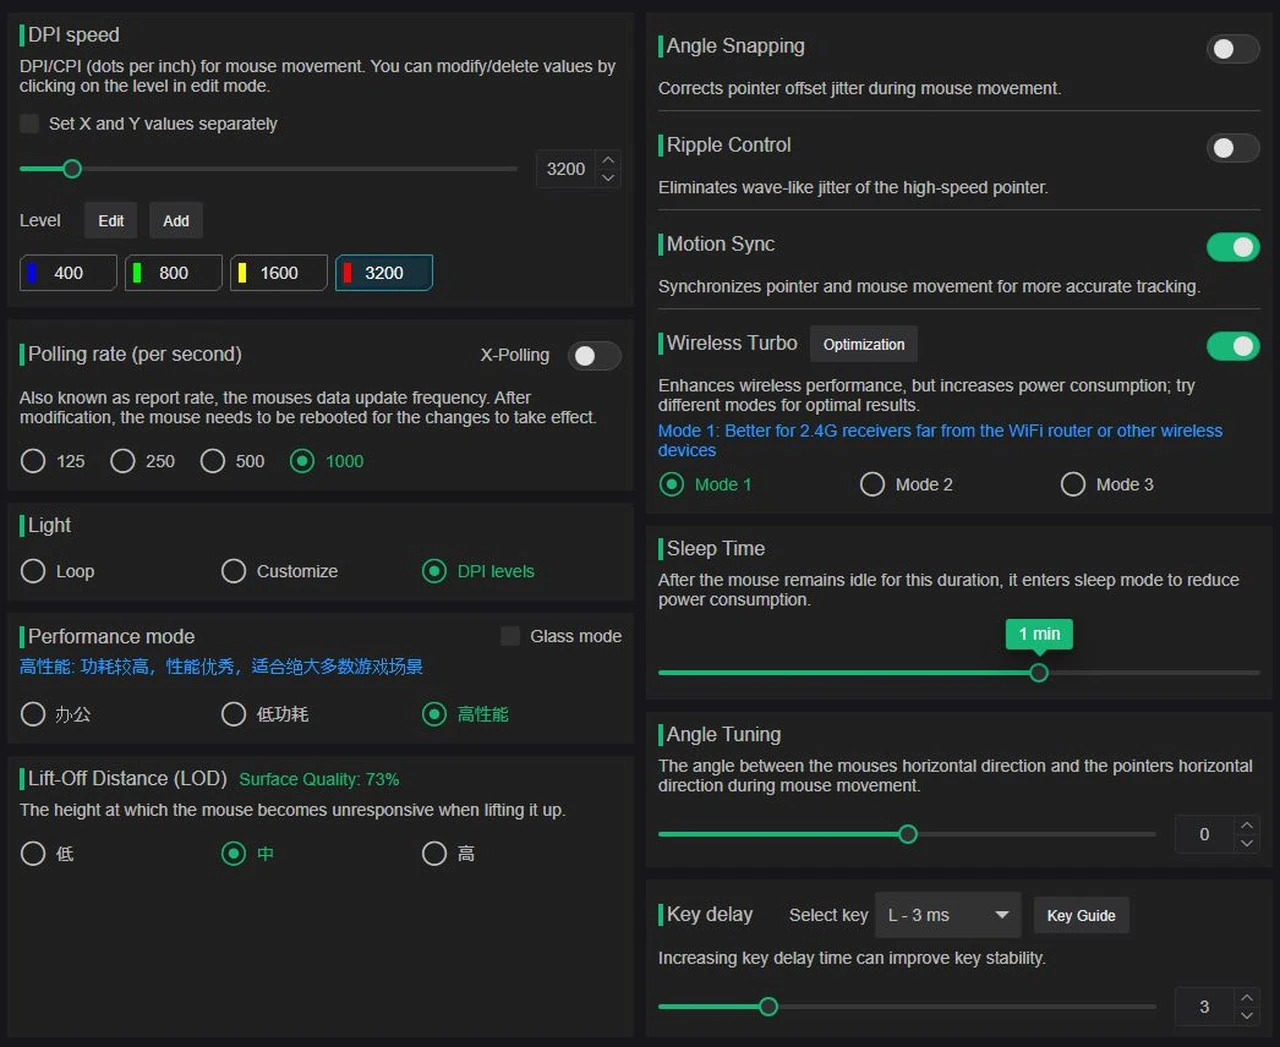Decrease DPI value with down arrow
Screen dimensions: 1280x1047
pos(608,178)
